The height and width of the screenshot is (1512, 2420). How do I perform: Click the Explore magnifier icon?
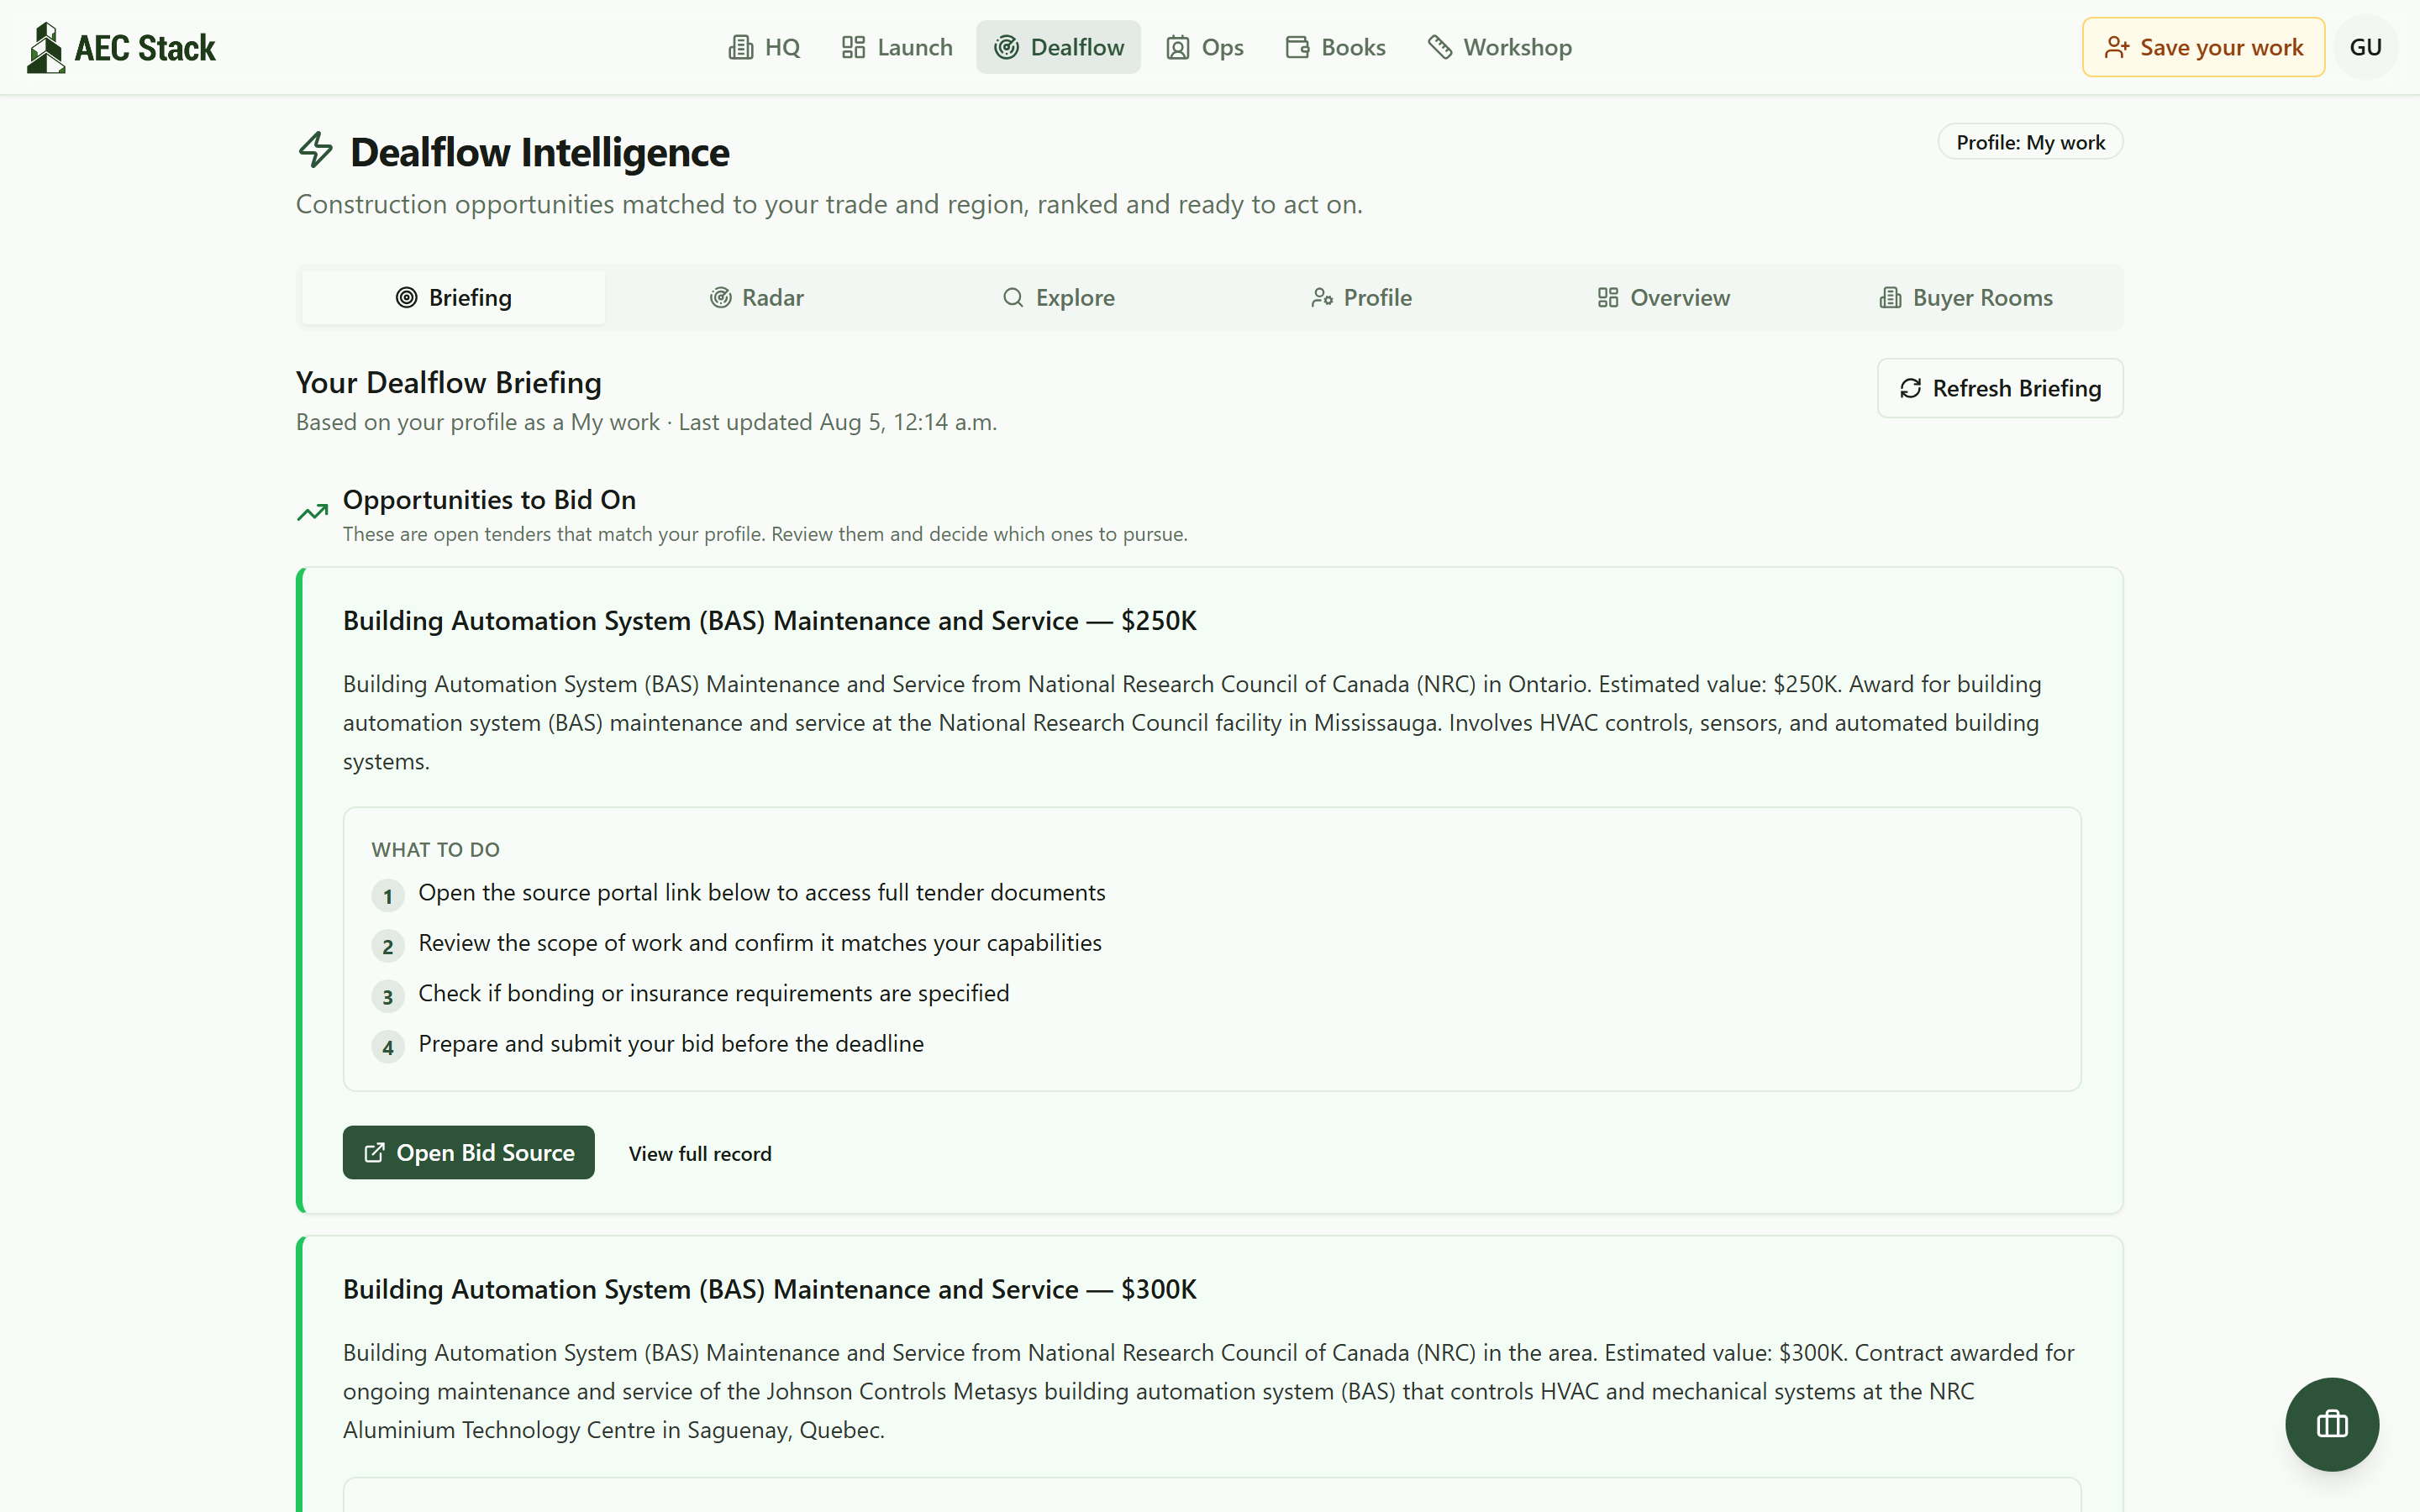[x=1013, y=297]
